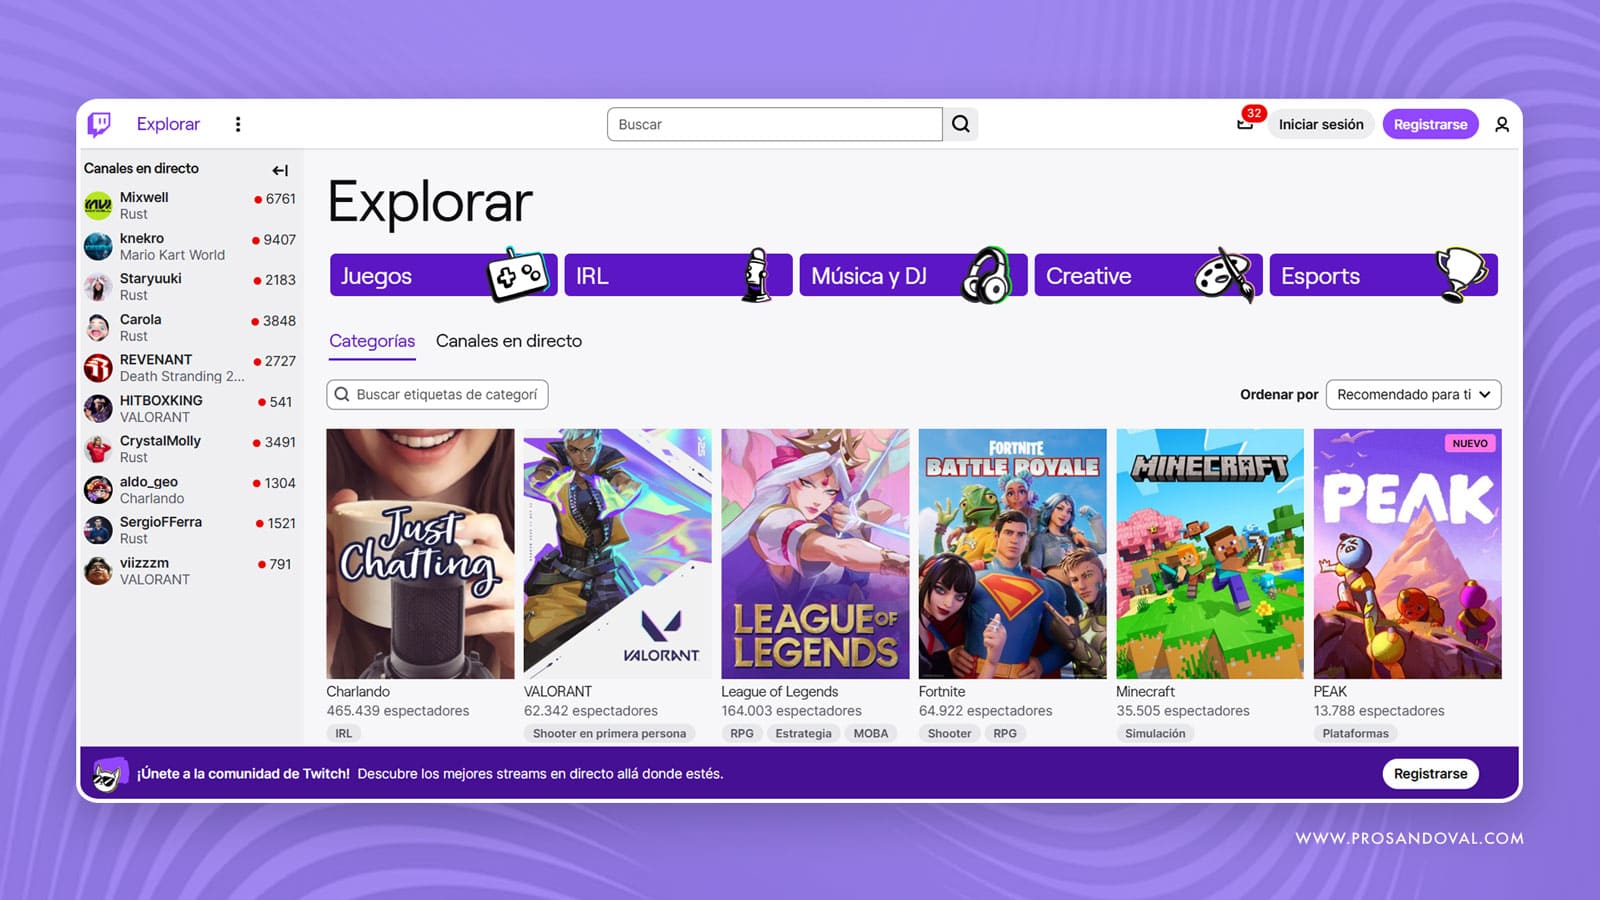The height and width of the screenshot is (900, 1600).
Task: Click the IRL tag under Charlando
Action: pos(344,733)
